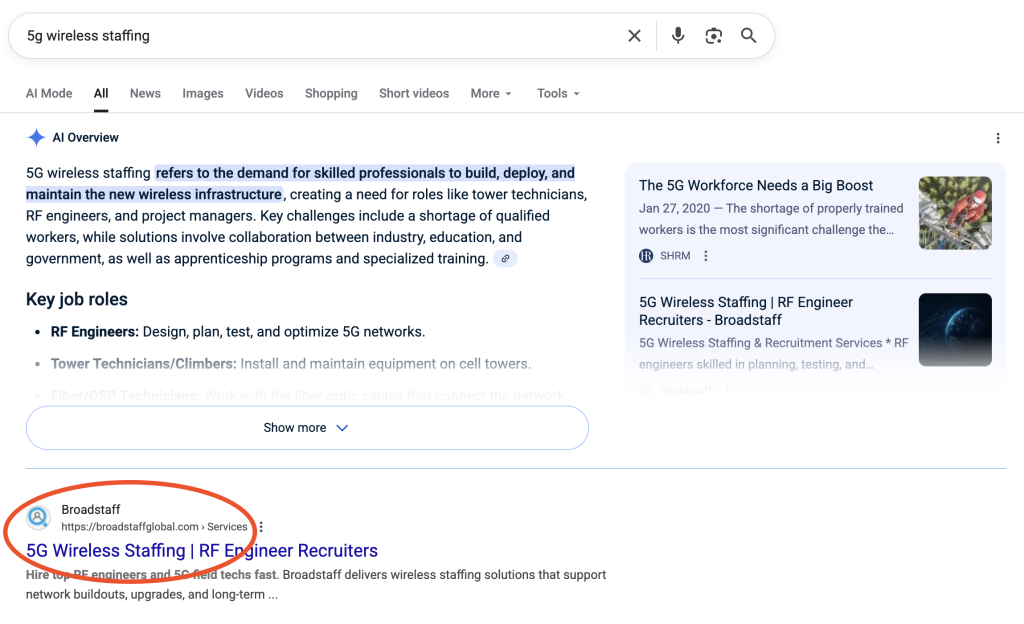Click the microphone voice search icon
1024x624 pixels.
point(678,36)
